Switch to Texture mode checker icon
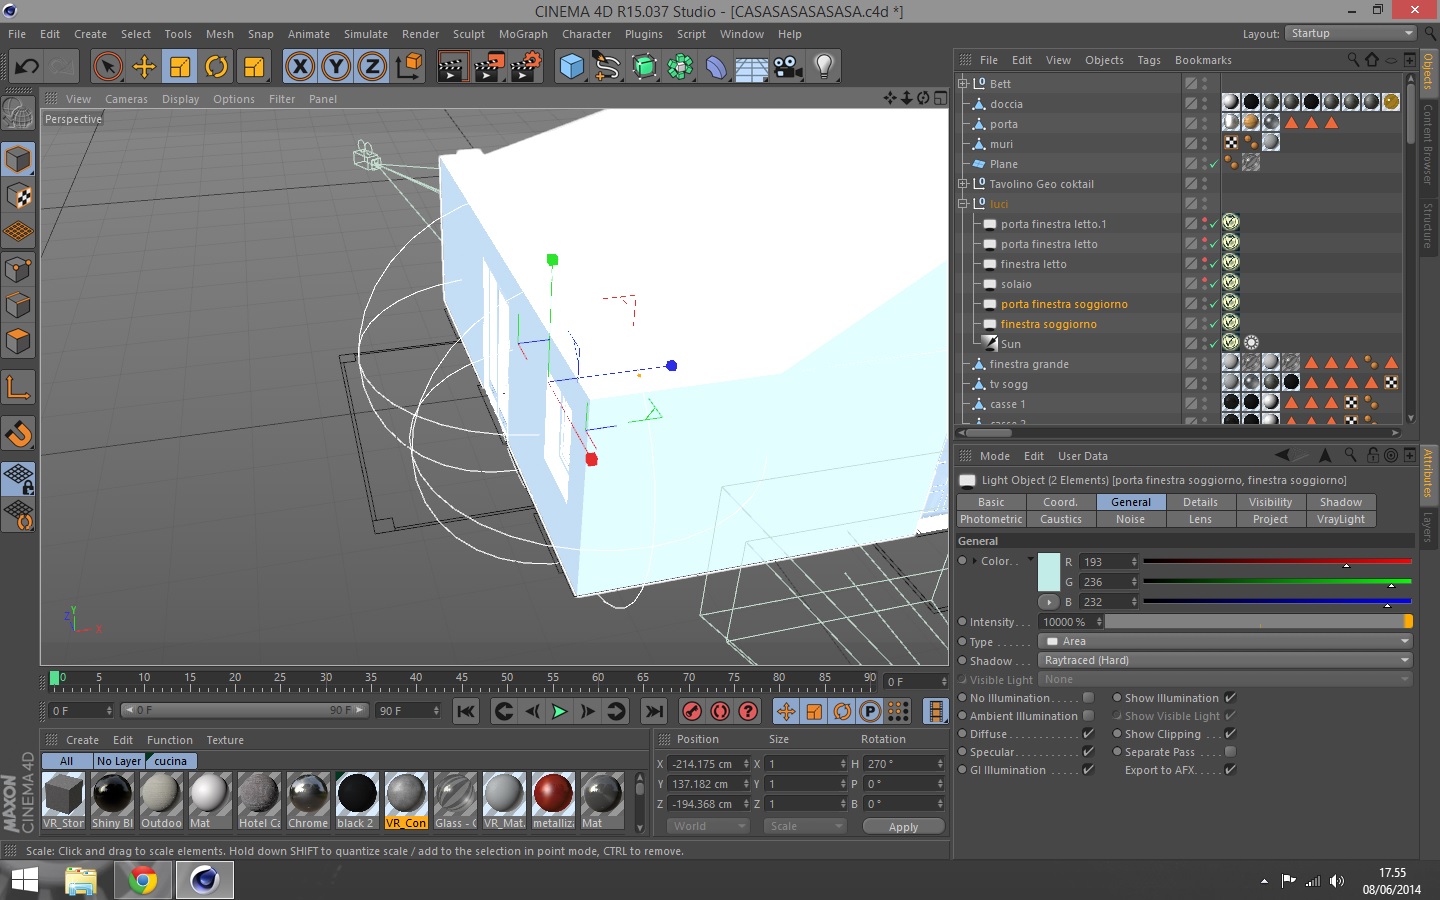The image size is (1440, 900). (x=19, y=196)
